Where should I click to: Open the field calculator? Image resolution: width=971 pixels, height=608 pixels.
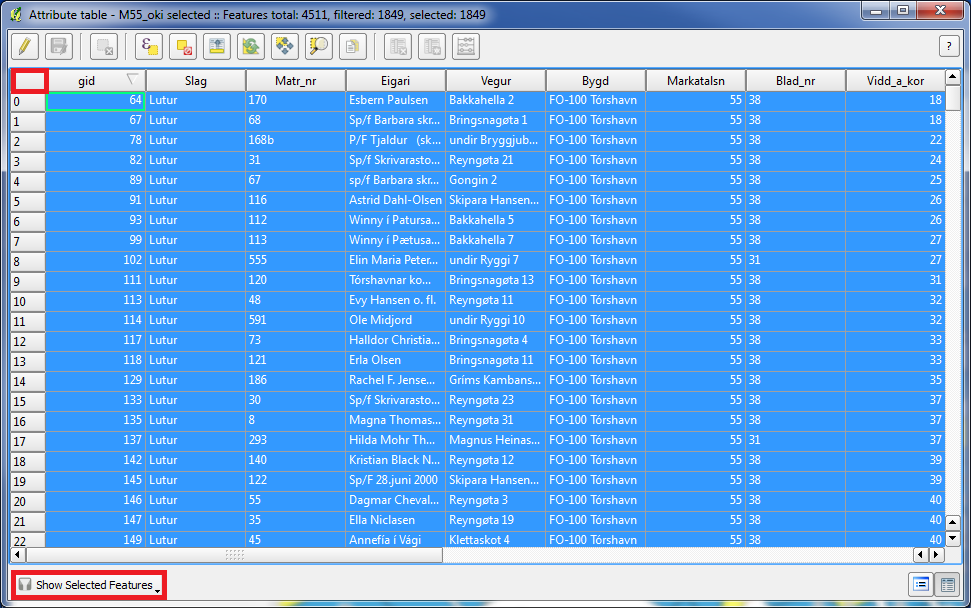(x=466, y=46)
